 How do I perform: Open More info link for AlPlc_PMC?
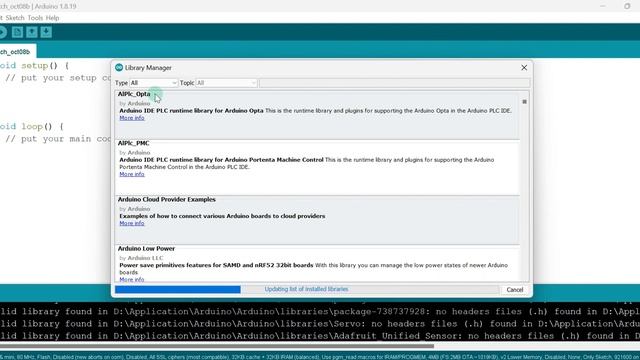click(x=132, y=174)
